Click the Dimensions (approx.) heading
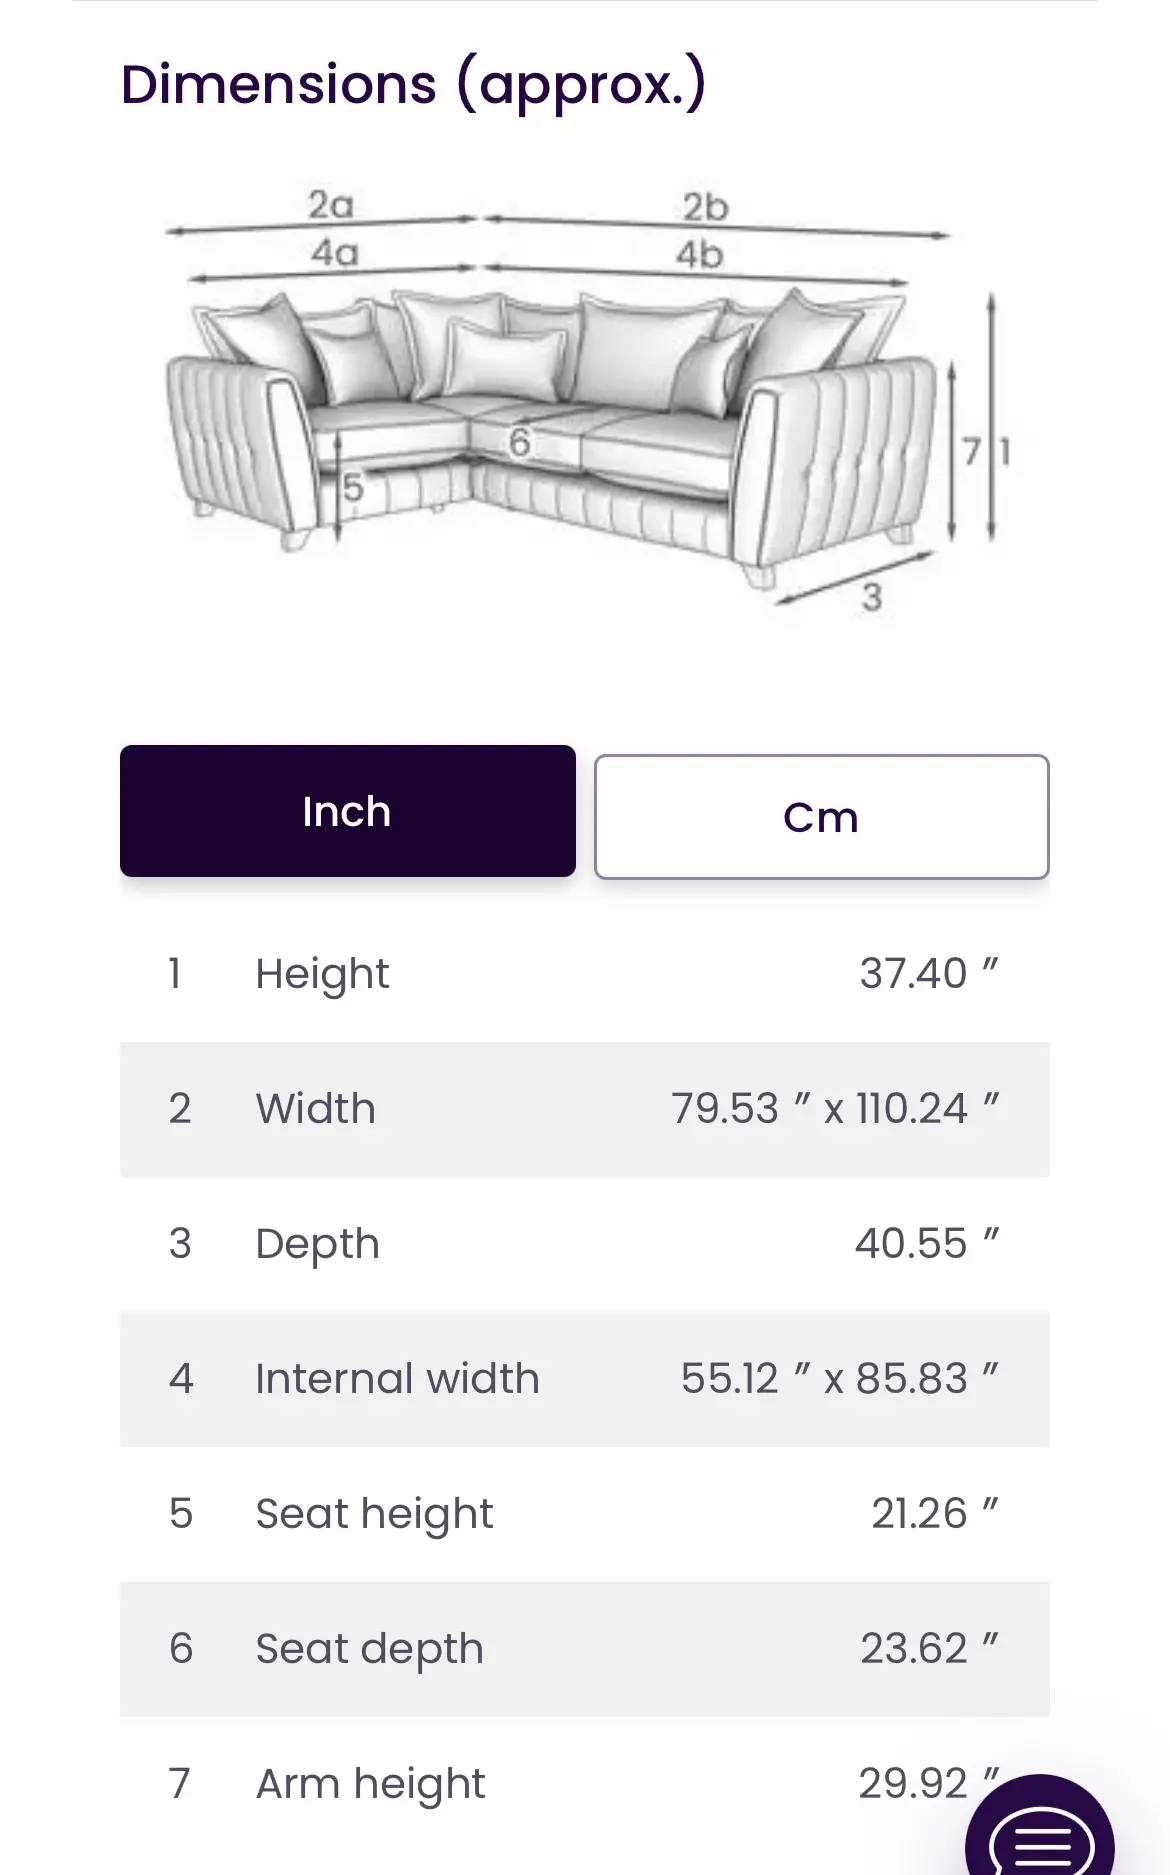Image resolution: width=1170 pixels, height=1875 pixels. 413,86
